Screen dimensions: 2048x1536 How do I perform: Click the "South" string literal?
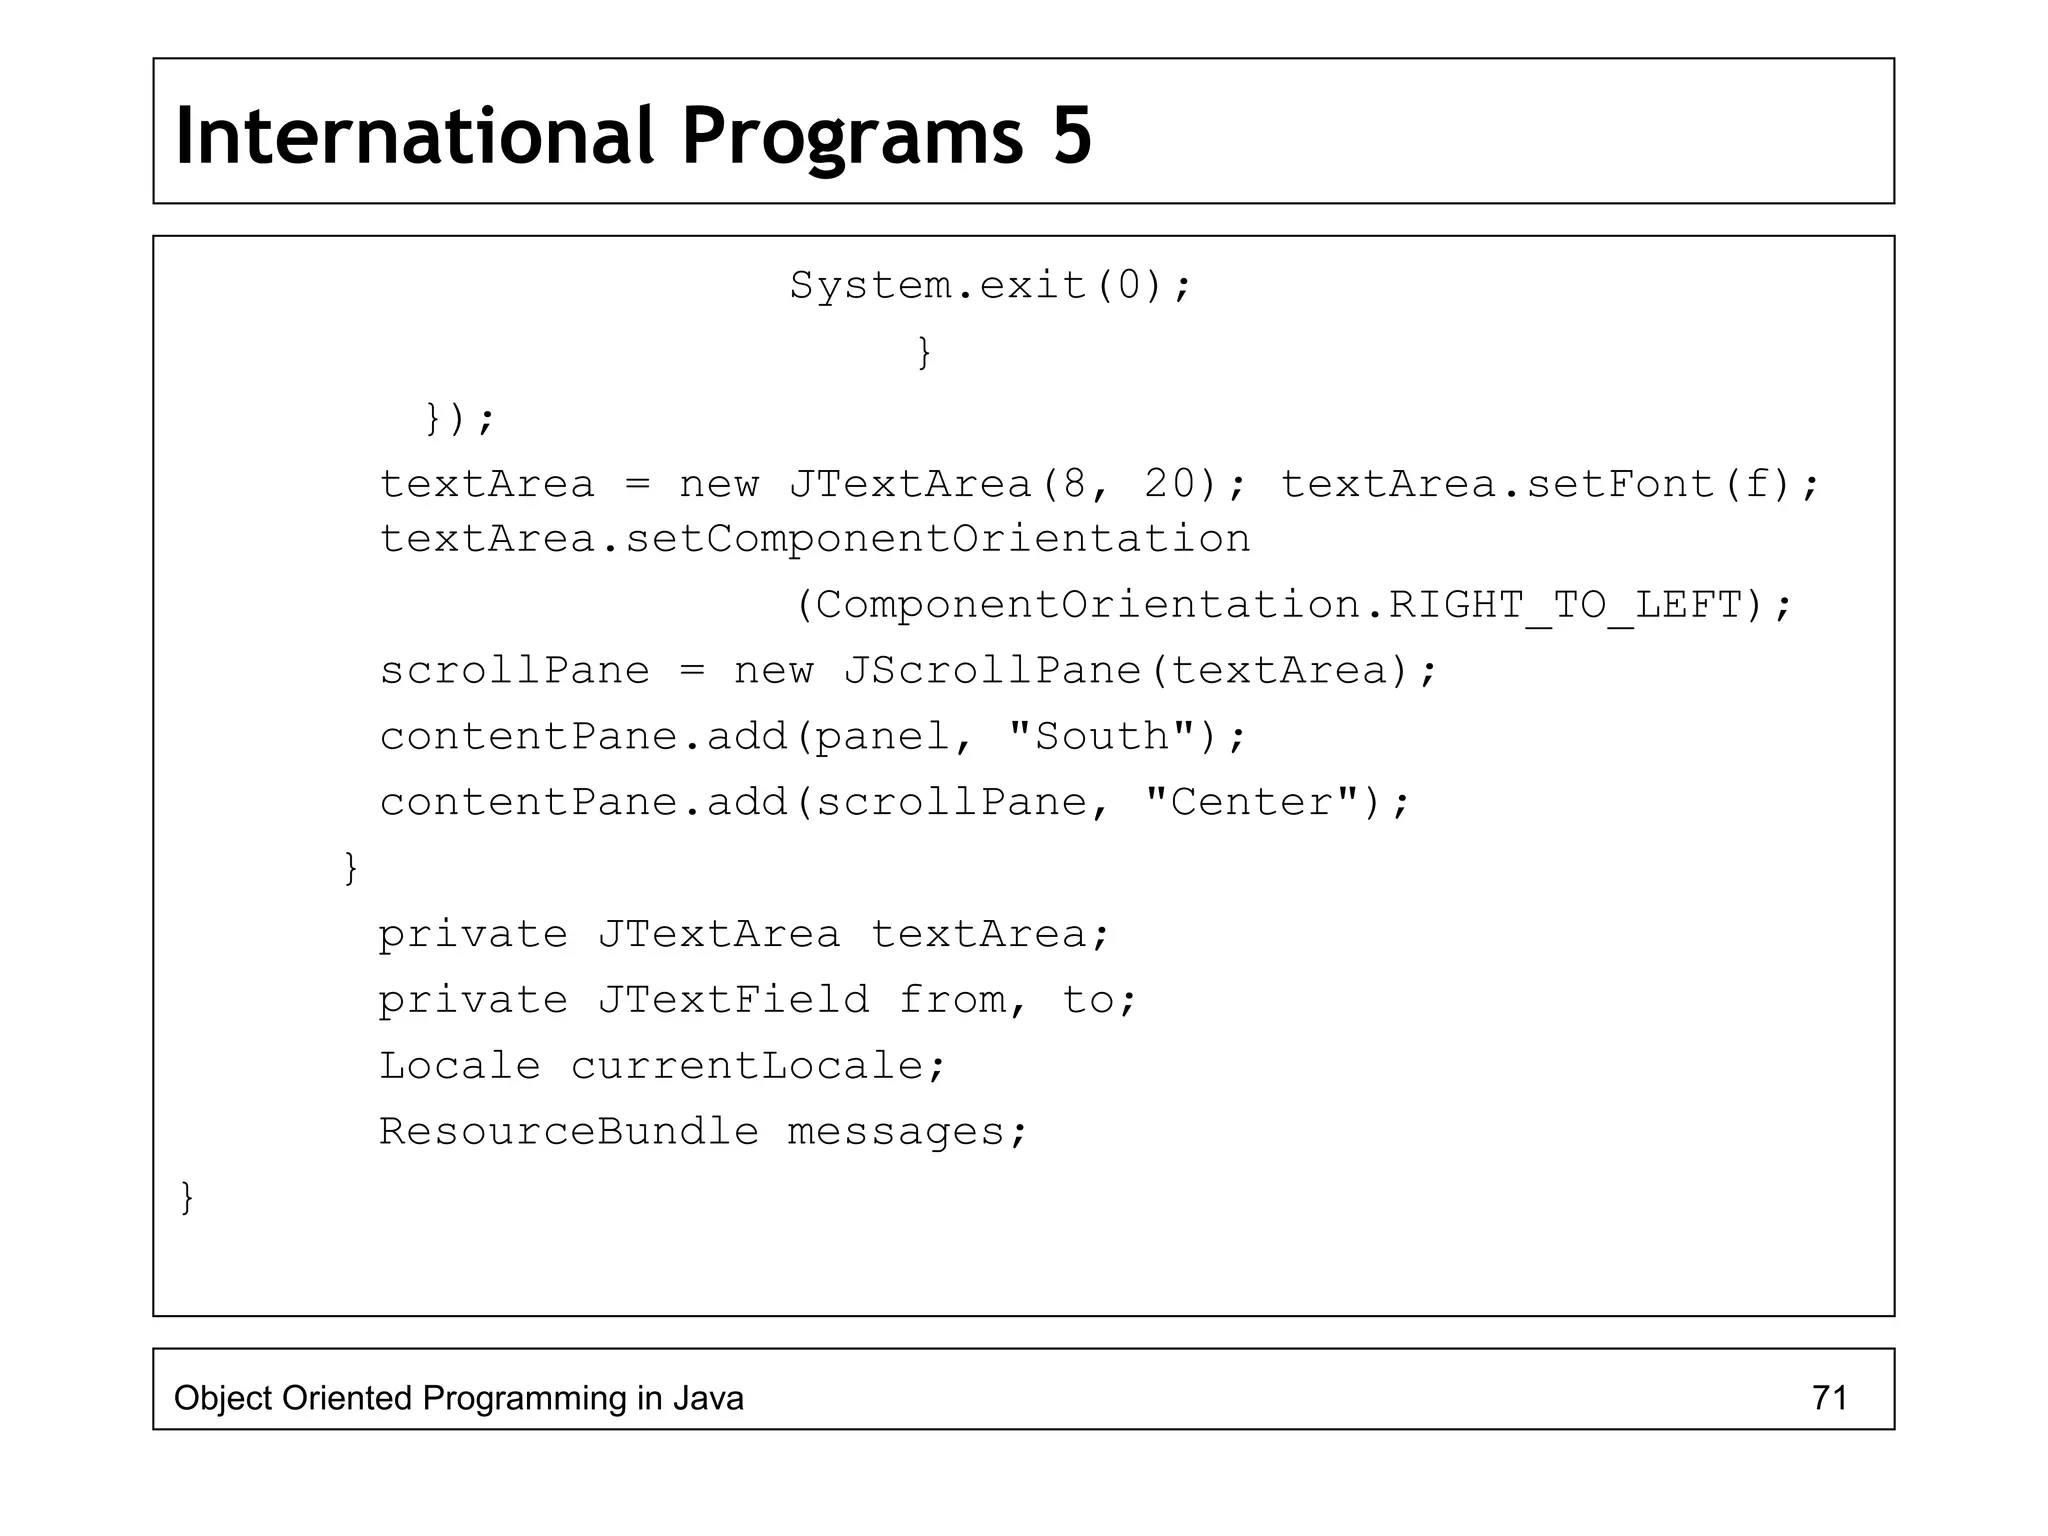click(x=1101, y=737)
